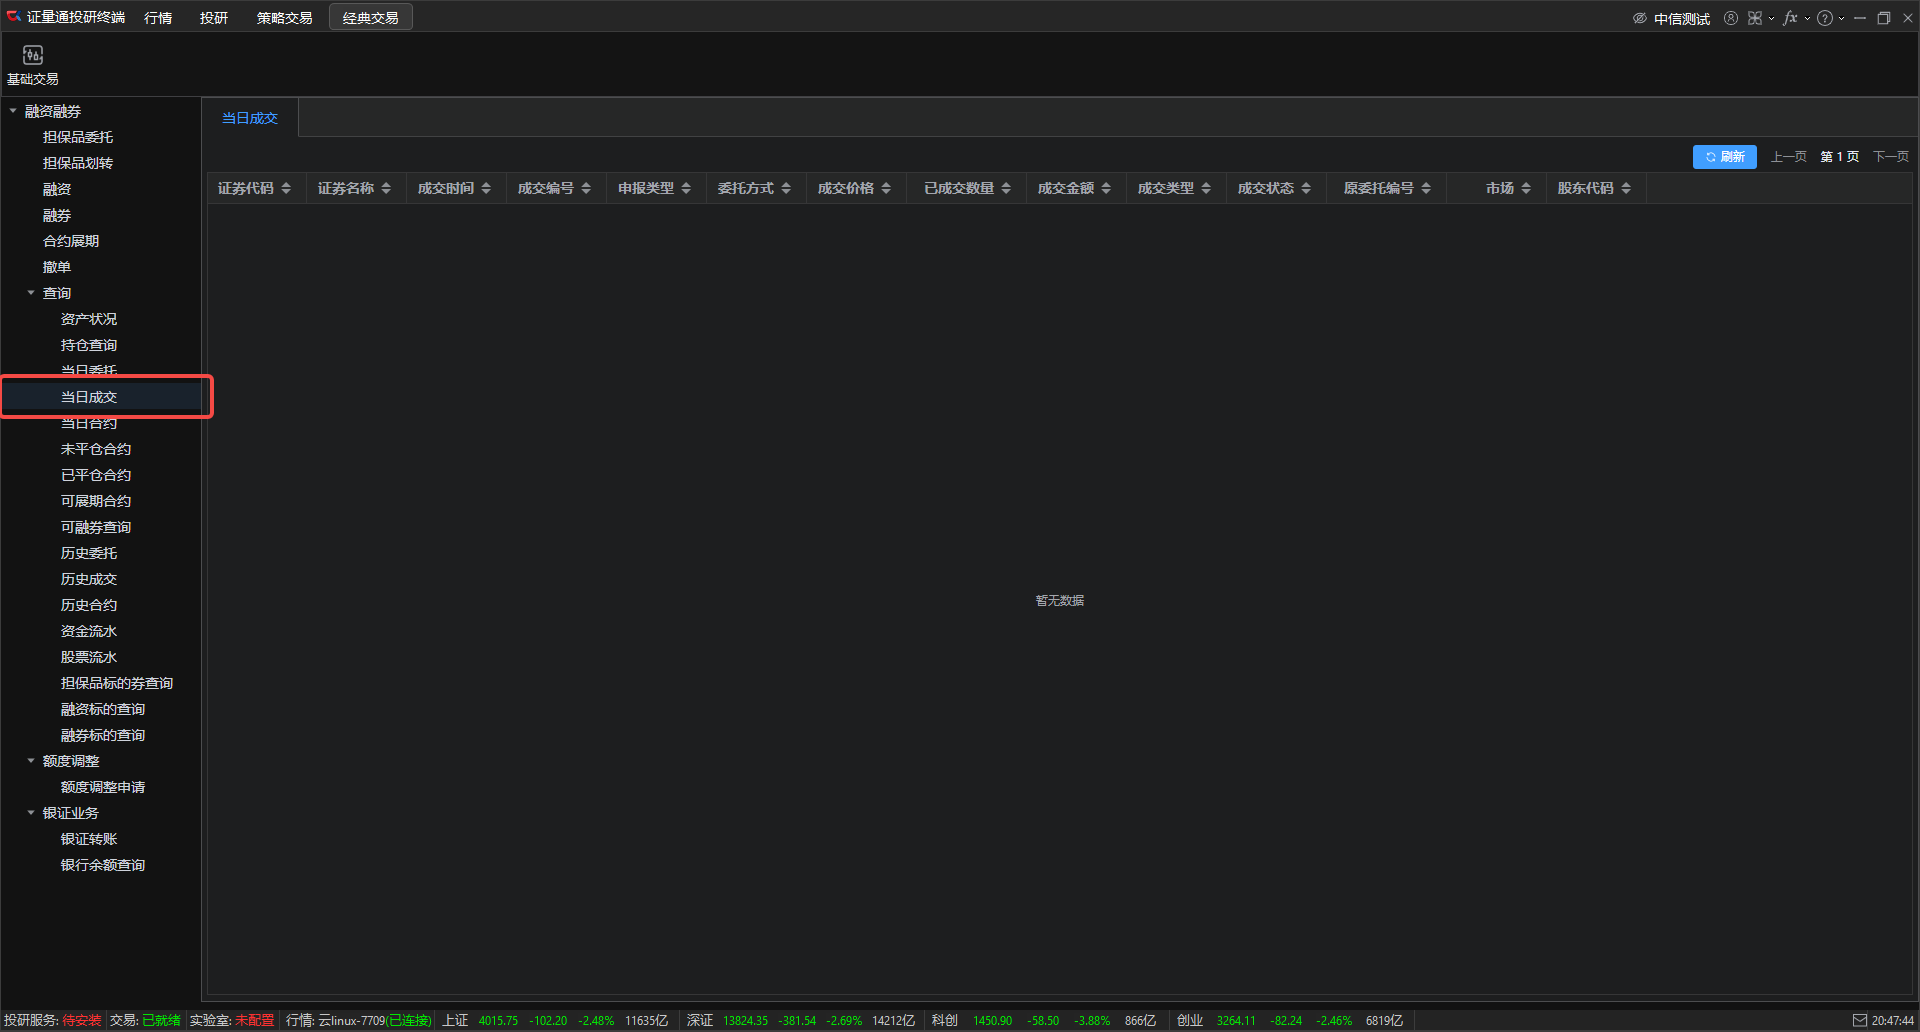Click the 基础交易 toolbar icon

coord(33,64)
